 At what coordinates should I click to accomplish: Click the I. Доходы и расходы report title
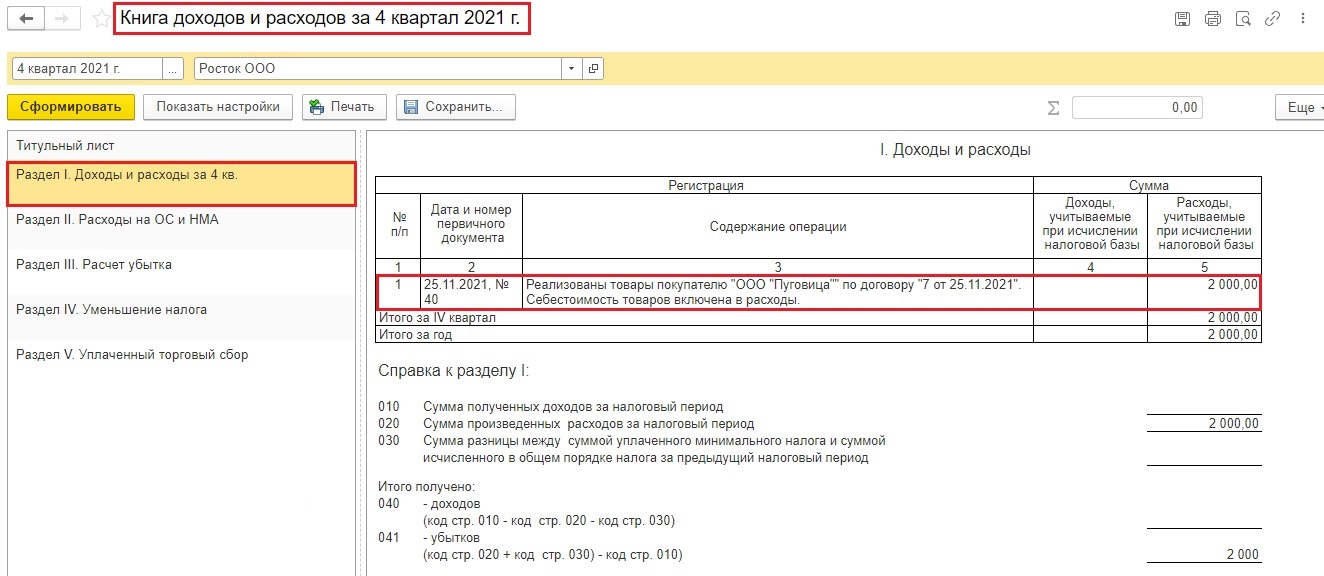(955, 150)
